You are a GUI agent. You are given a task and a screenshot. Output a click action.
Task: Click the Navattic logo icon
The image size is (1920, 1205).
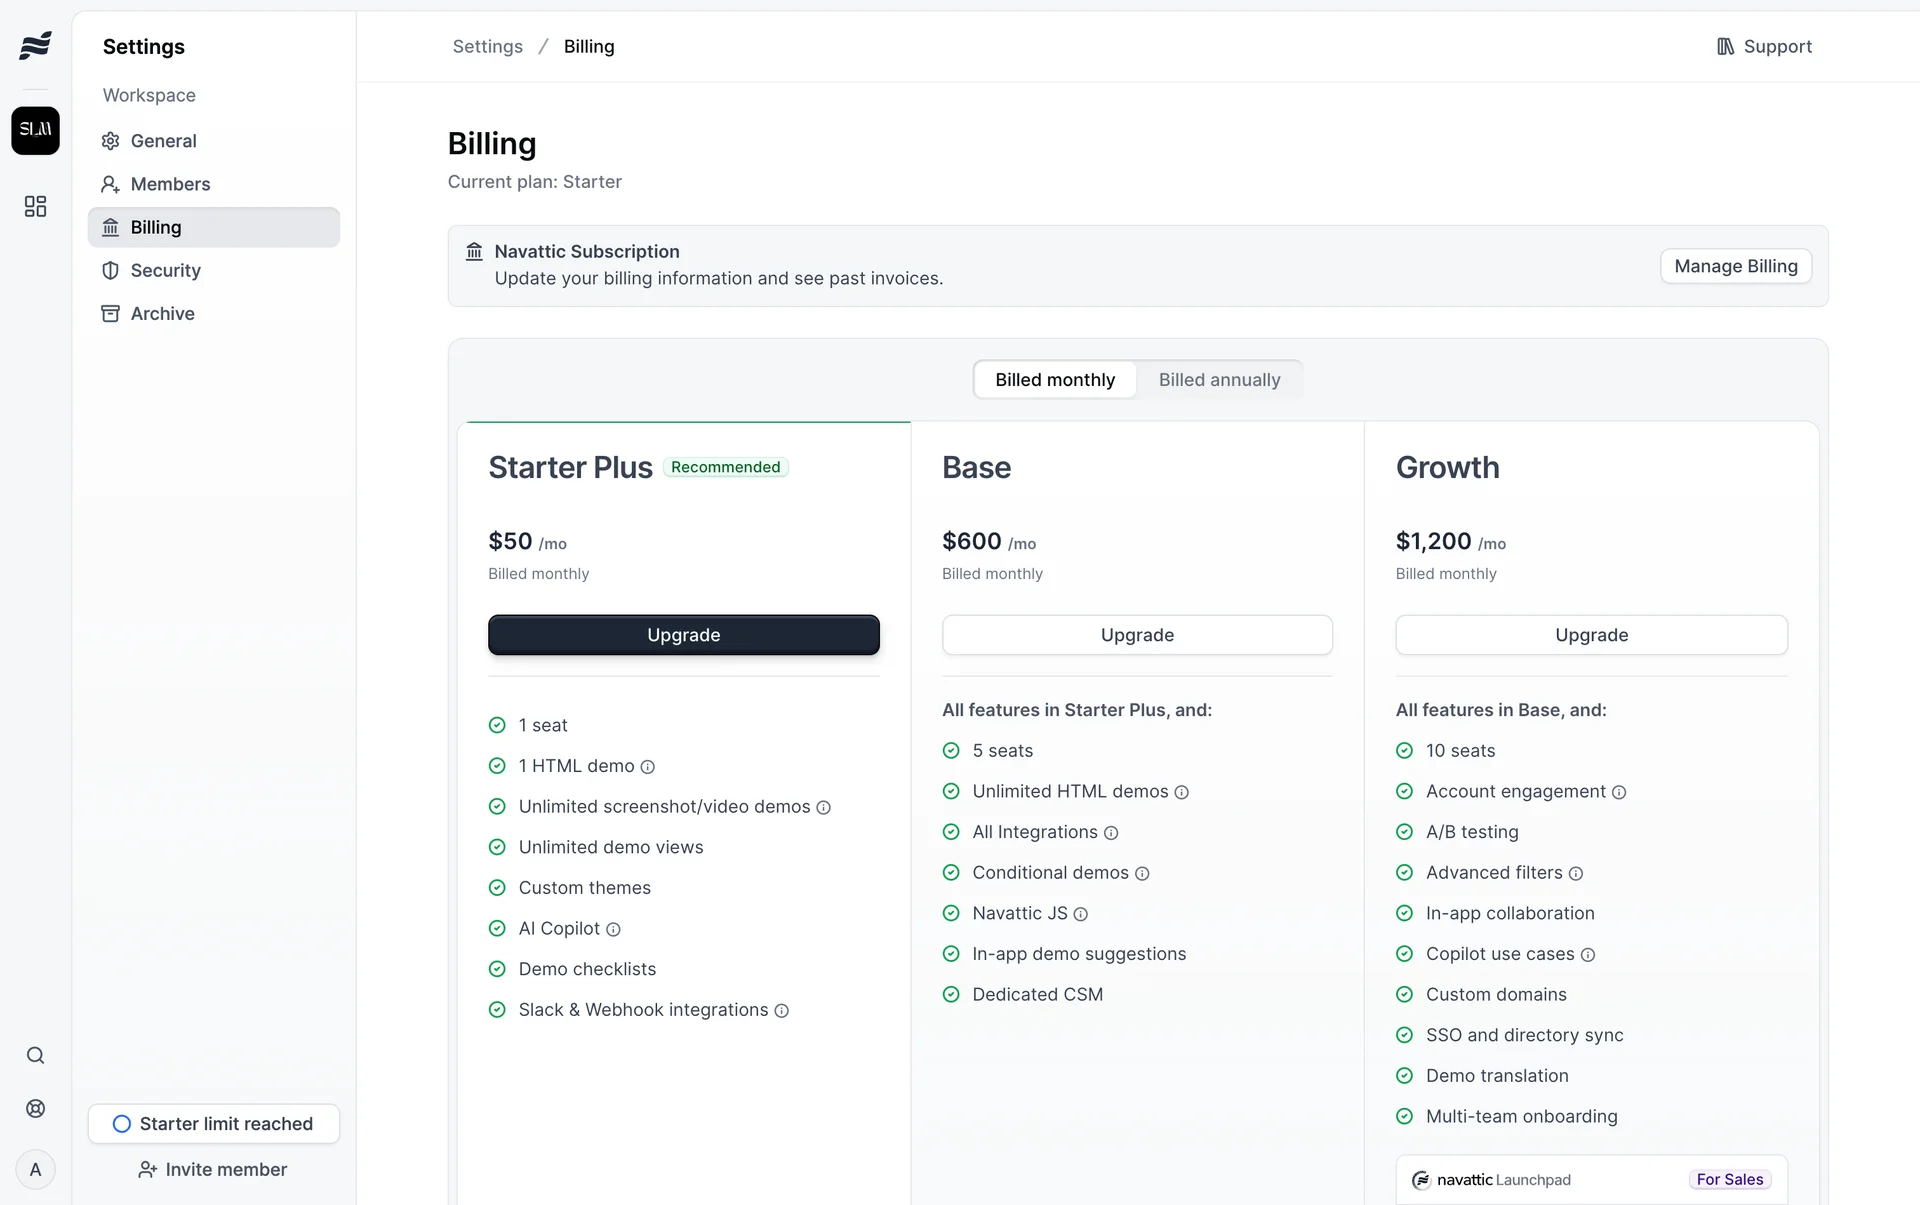[x=35, y=46]
